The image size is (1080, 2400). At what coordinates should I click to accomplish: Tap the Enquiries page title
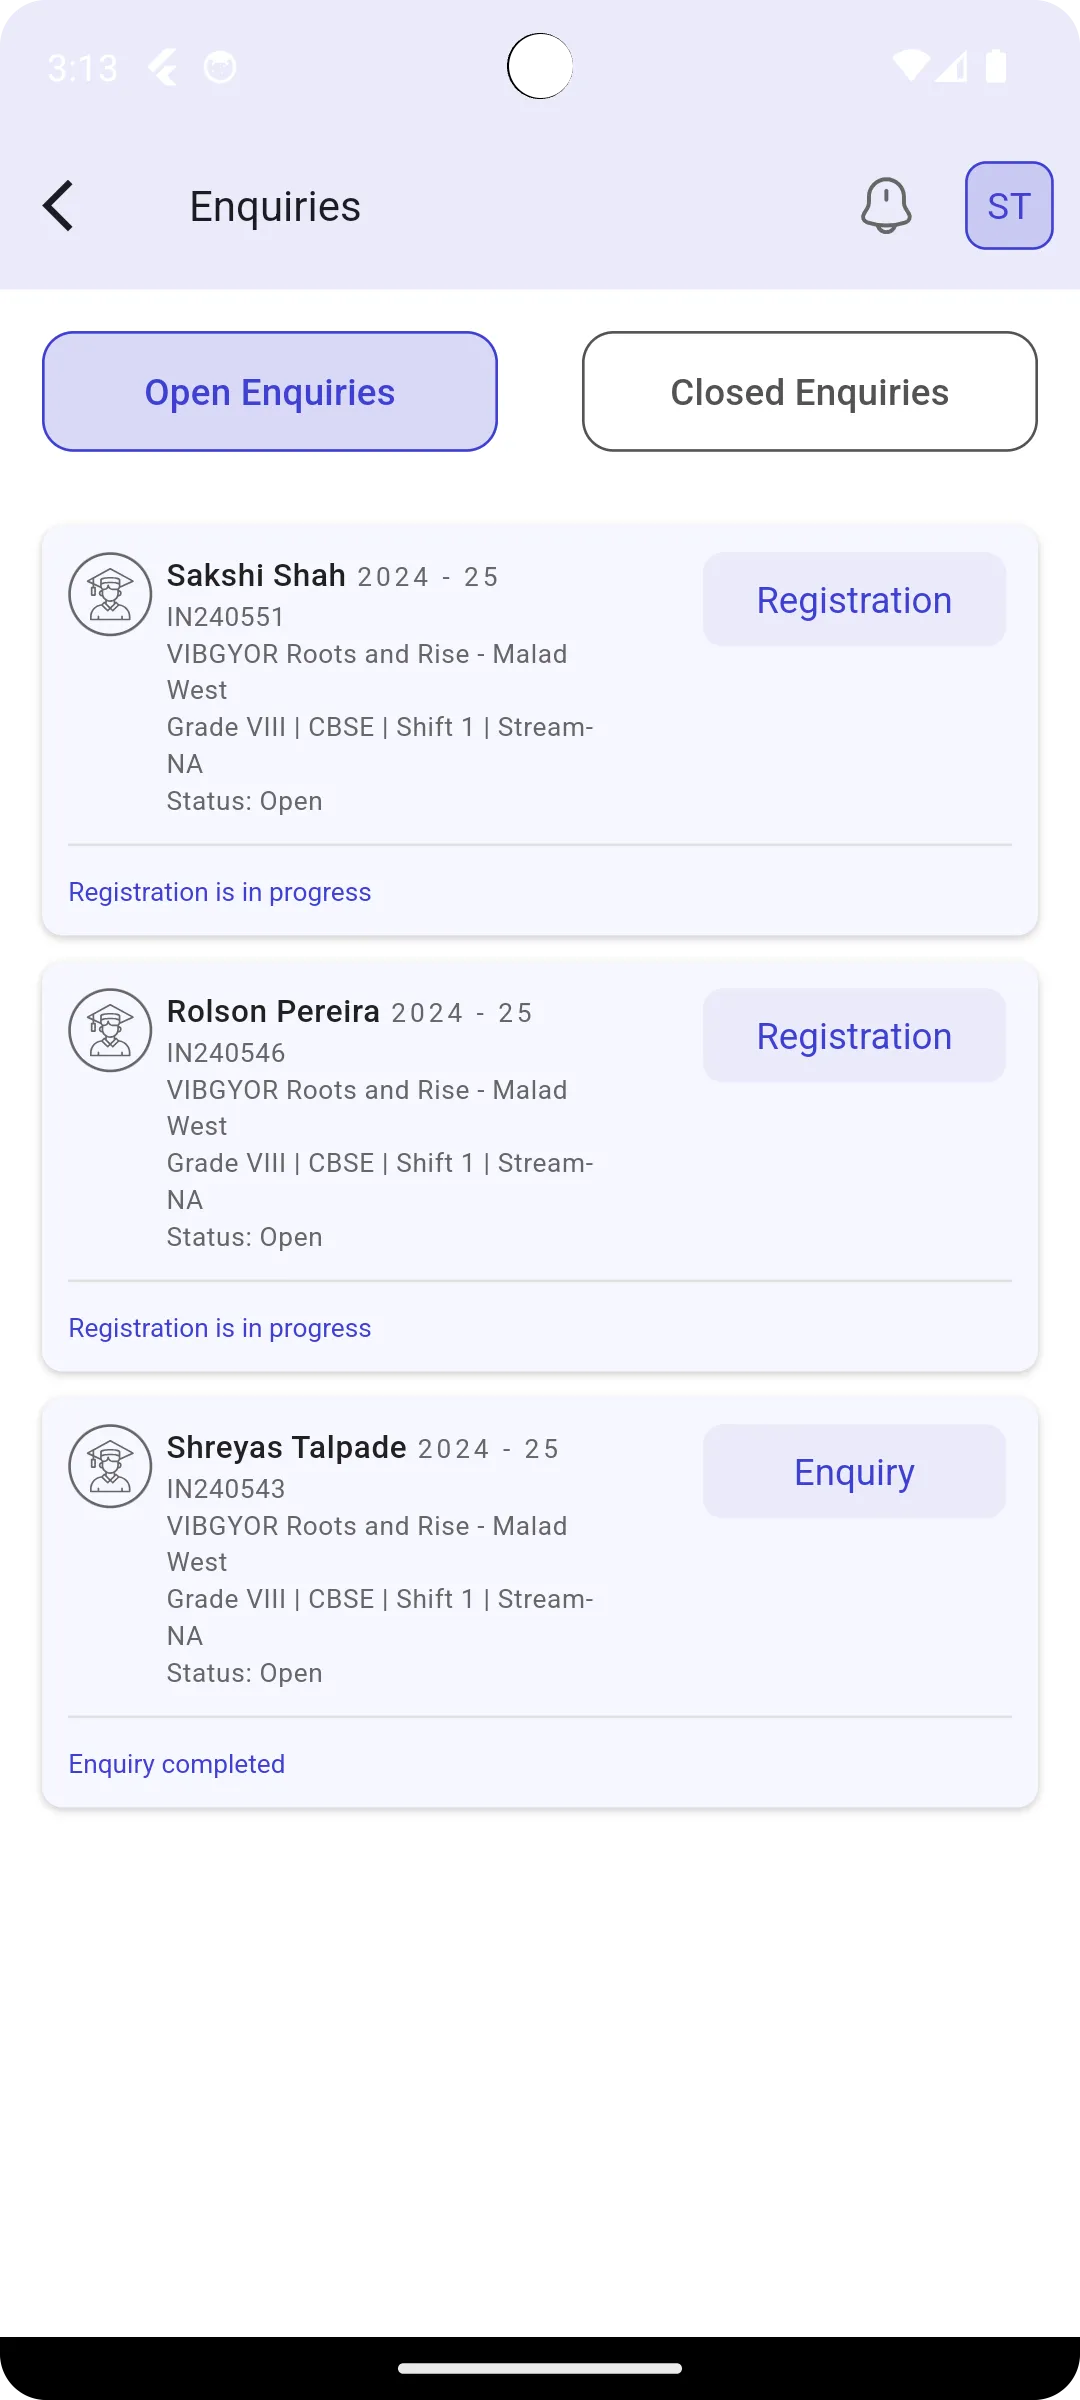tap(275, 207)
